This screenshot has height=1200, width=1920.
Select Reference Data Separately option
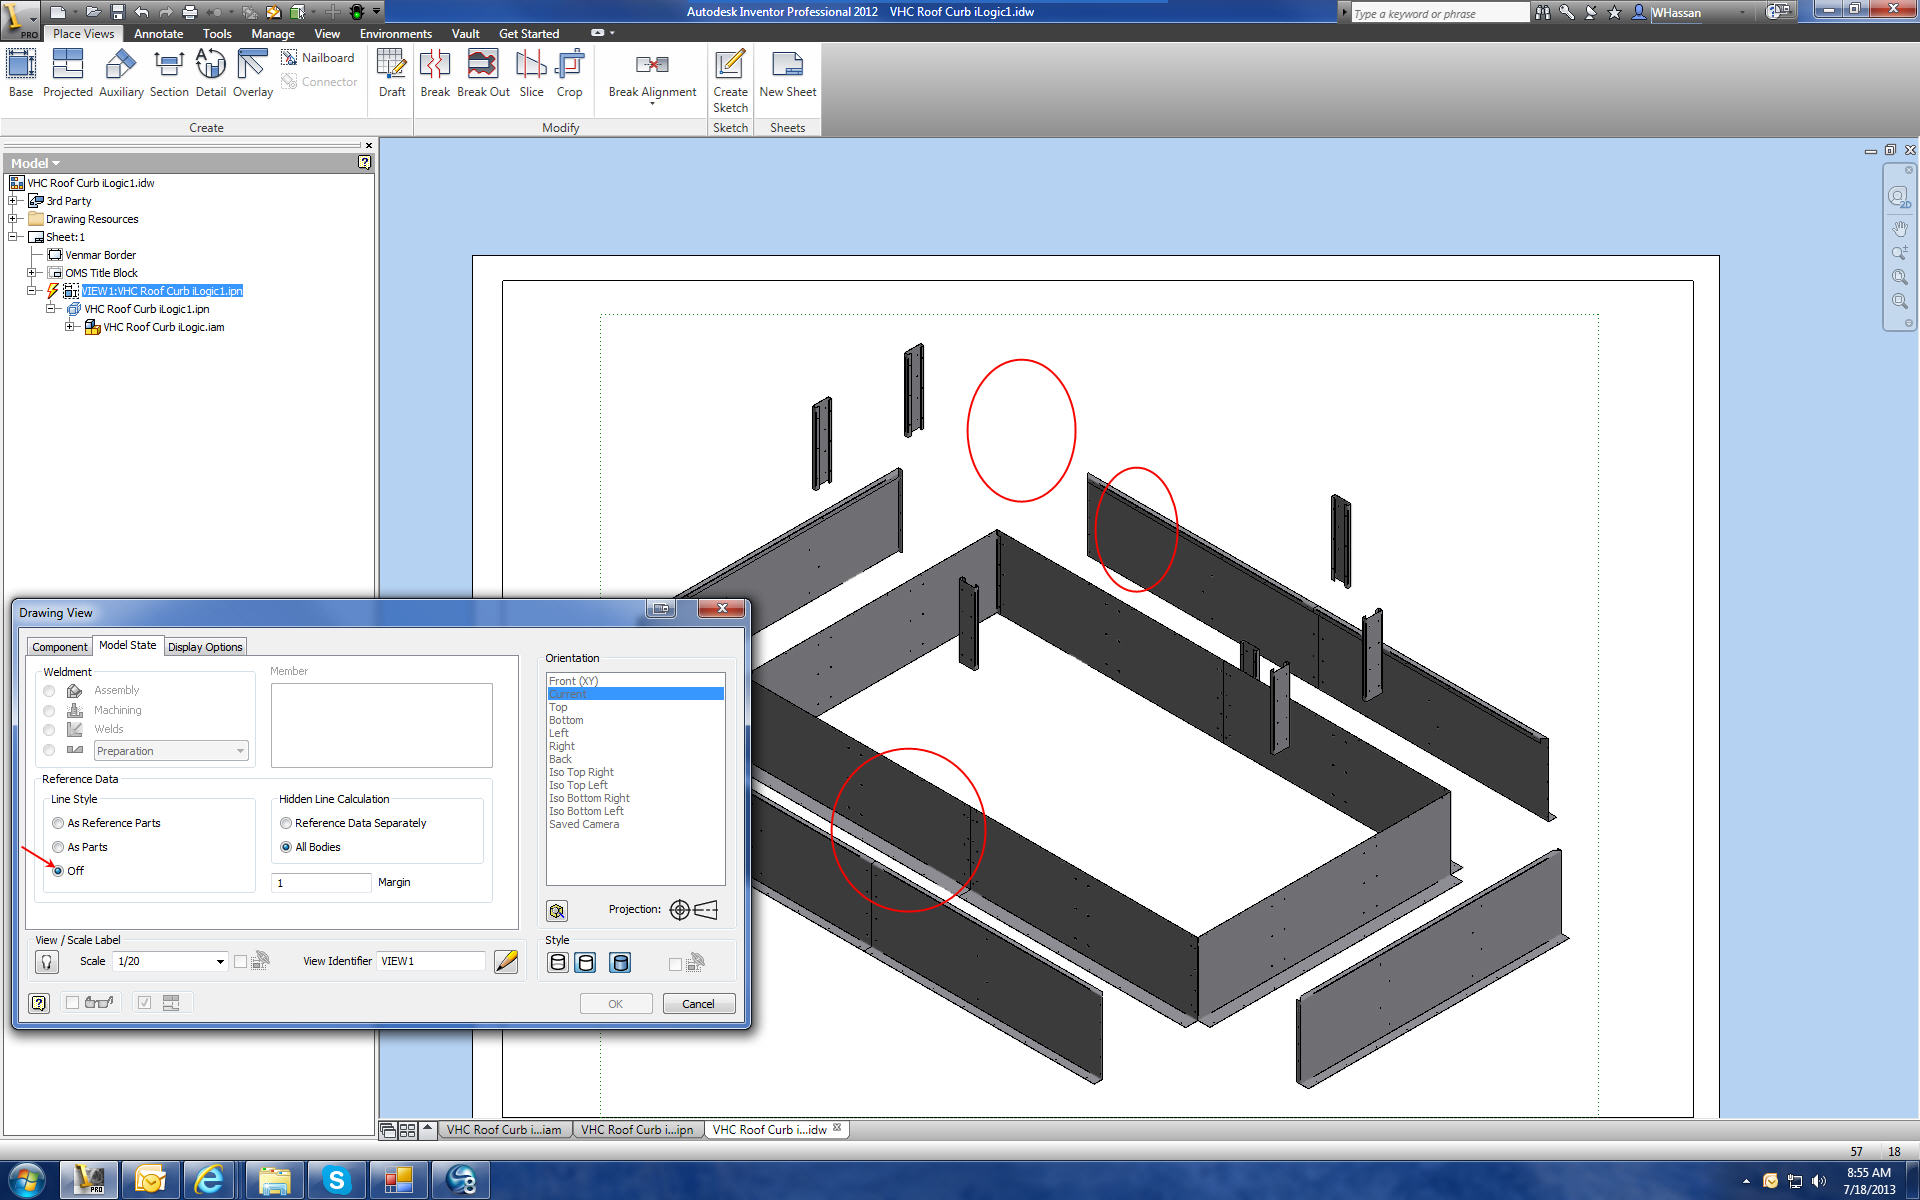[286, 823]
